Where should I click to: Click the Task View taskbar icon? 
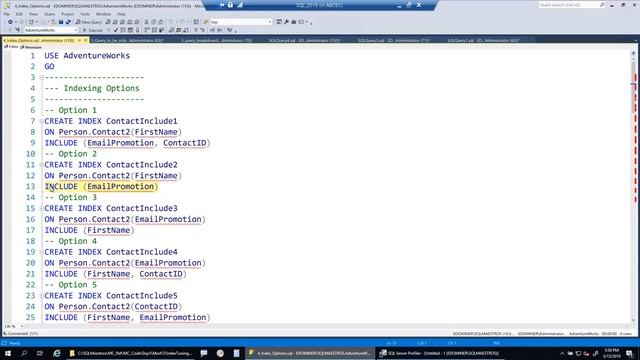(40, 353)
